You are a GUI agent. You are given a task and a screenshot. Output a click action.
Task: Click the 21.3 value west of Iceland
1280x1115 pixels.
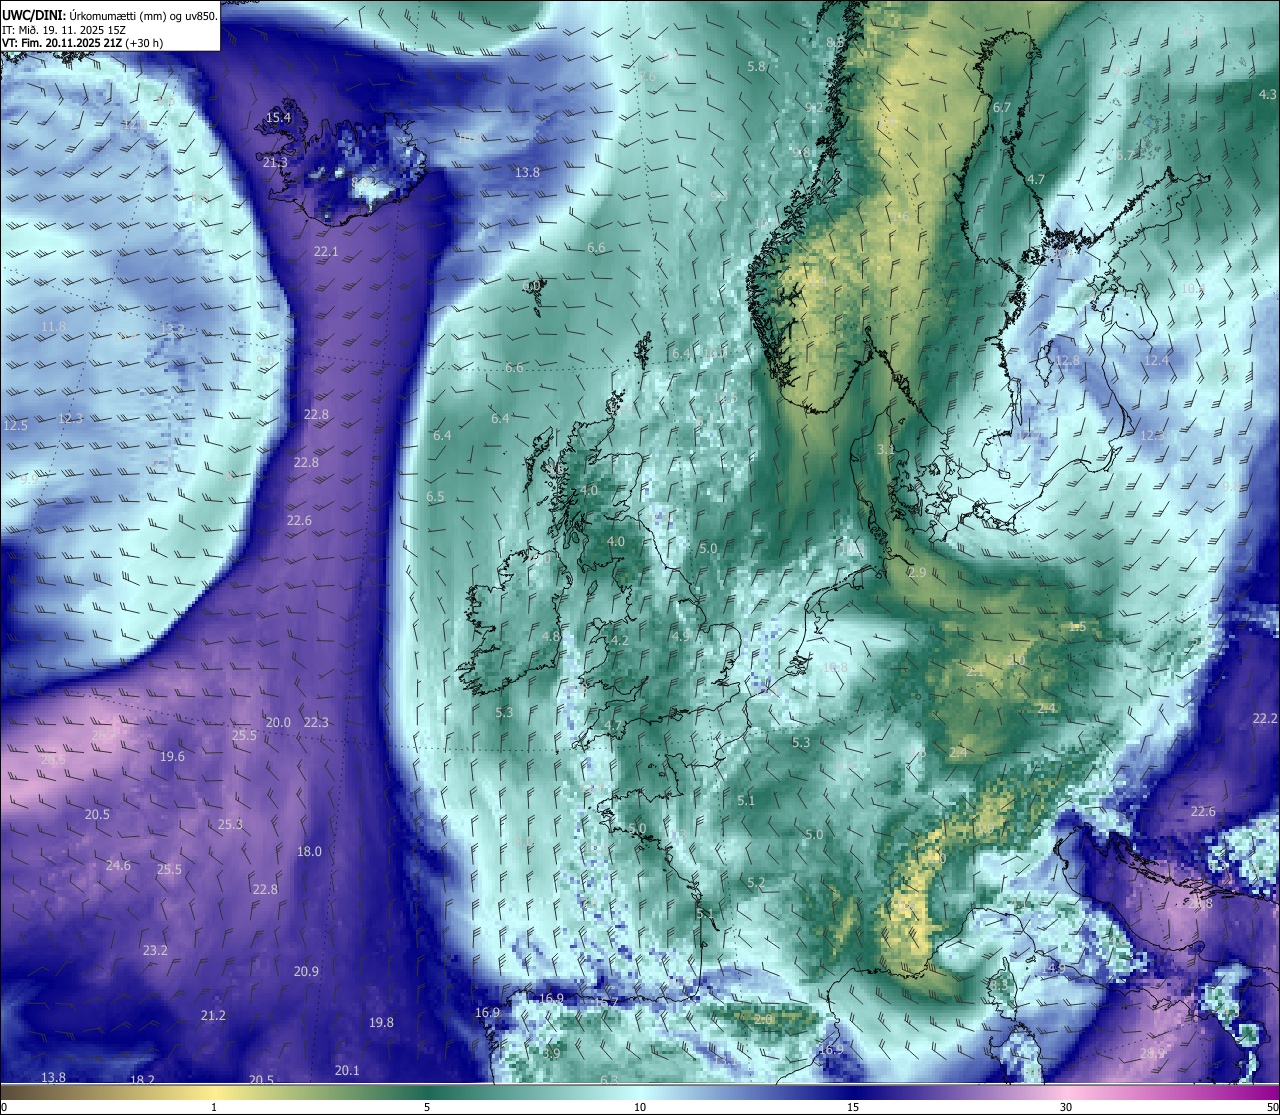pos(275,163)
